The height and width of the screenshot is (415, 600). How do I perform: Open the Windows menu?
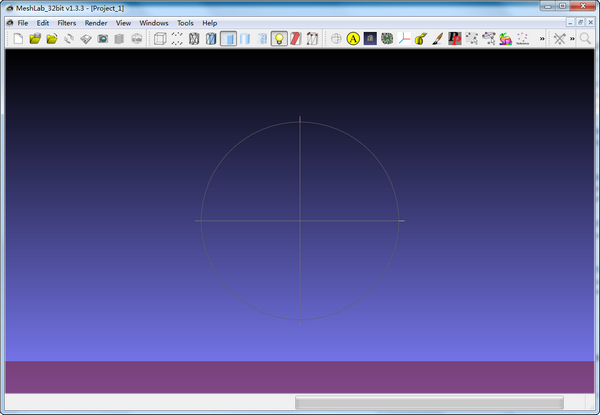pos(154,22)
